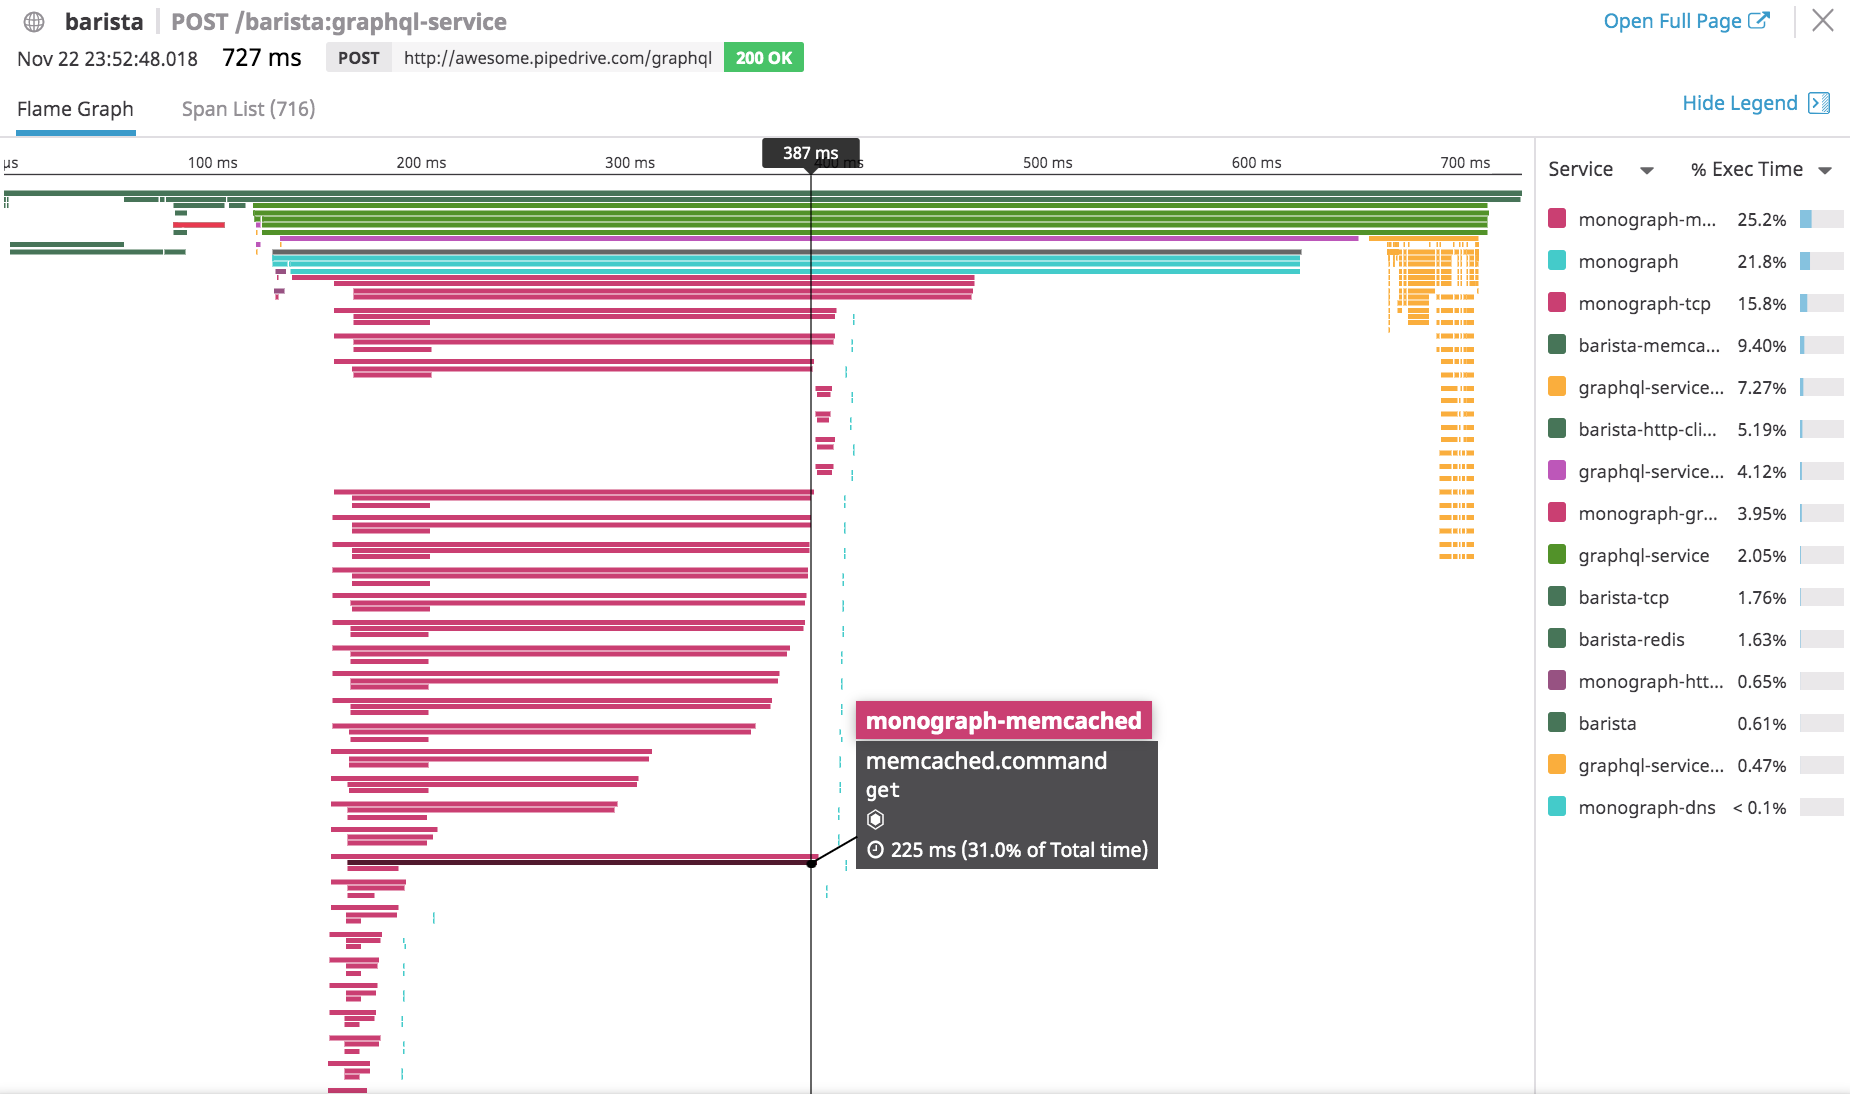Image resolution: width=1850 pixels, height=1104 pixels.
Task: Click the graphql request URL
Action: coord(558,58)
